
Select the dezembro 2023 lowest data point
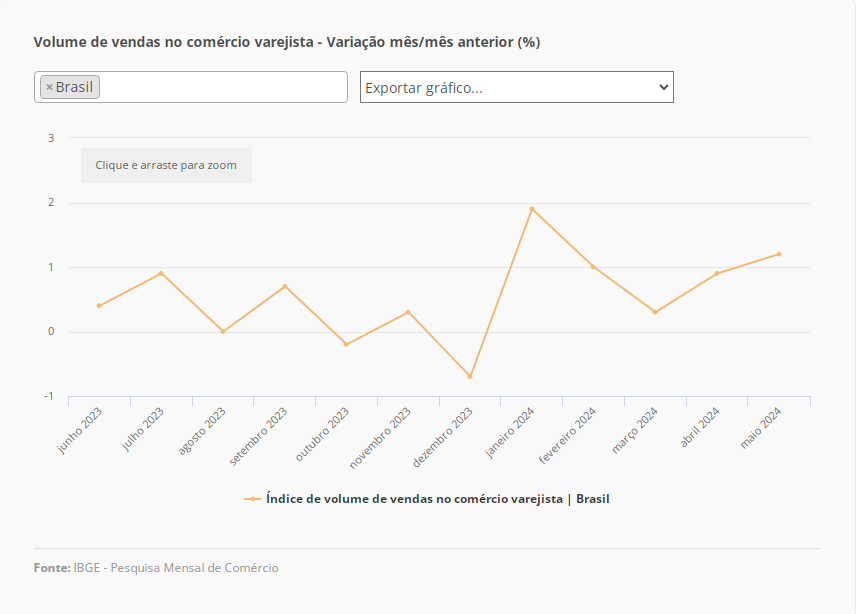tap(470, 377)
